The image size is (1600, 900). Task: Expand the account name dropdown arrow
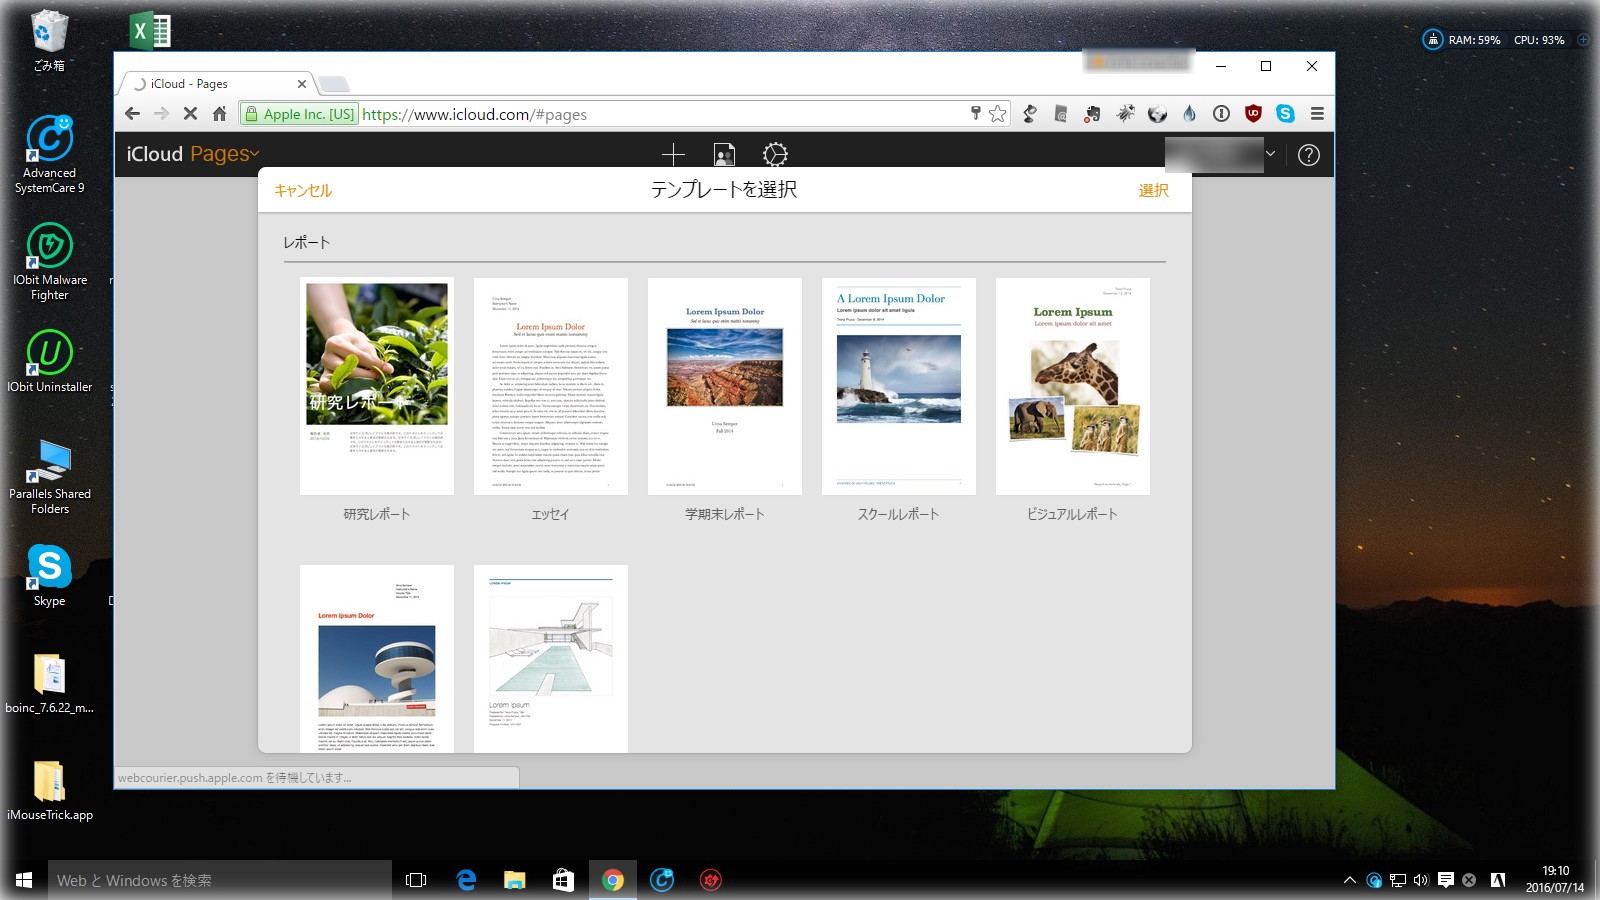pyautogui.click(x=1270, y=154)
